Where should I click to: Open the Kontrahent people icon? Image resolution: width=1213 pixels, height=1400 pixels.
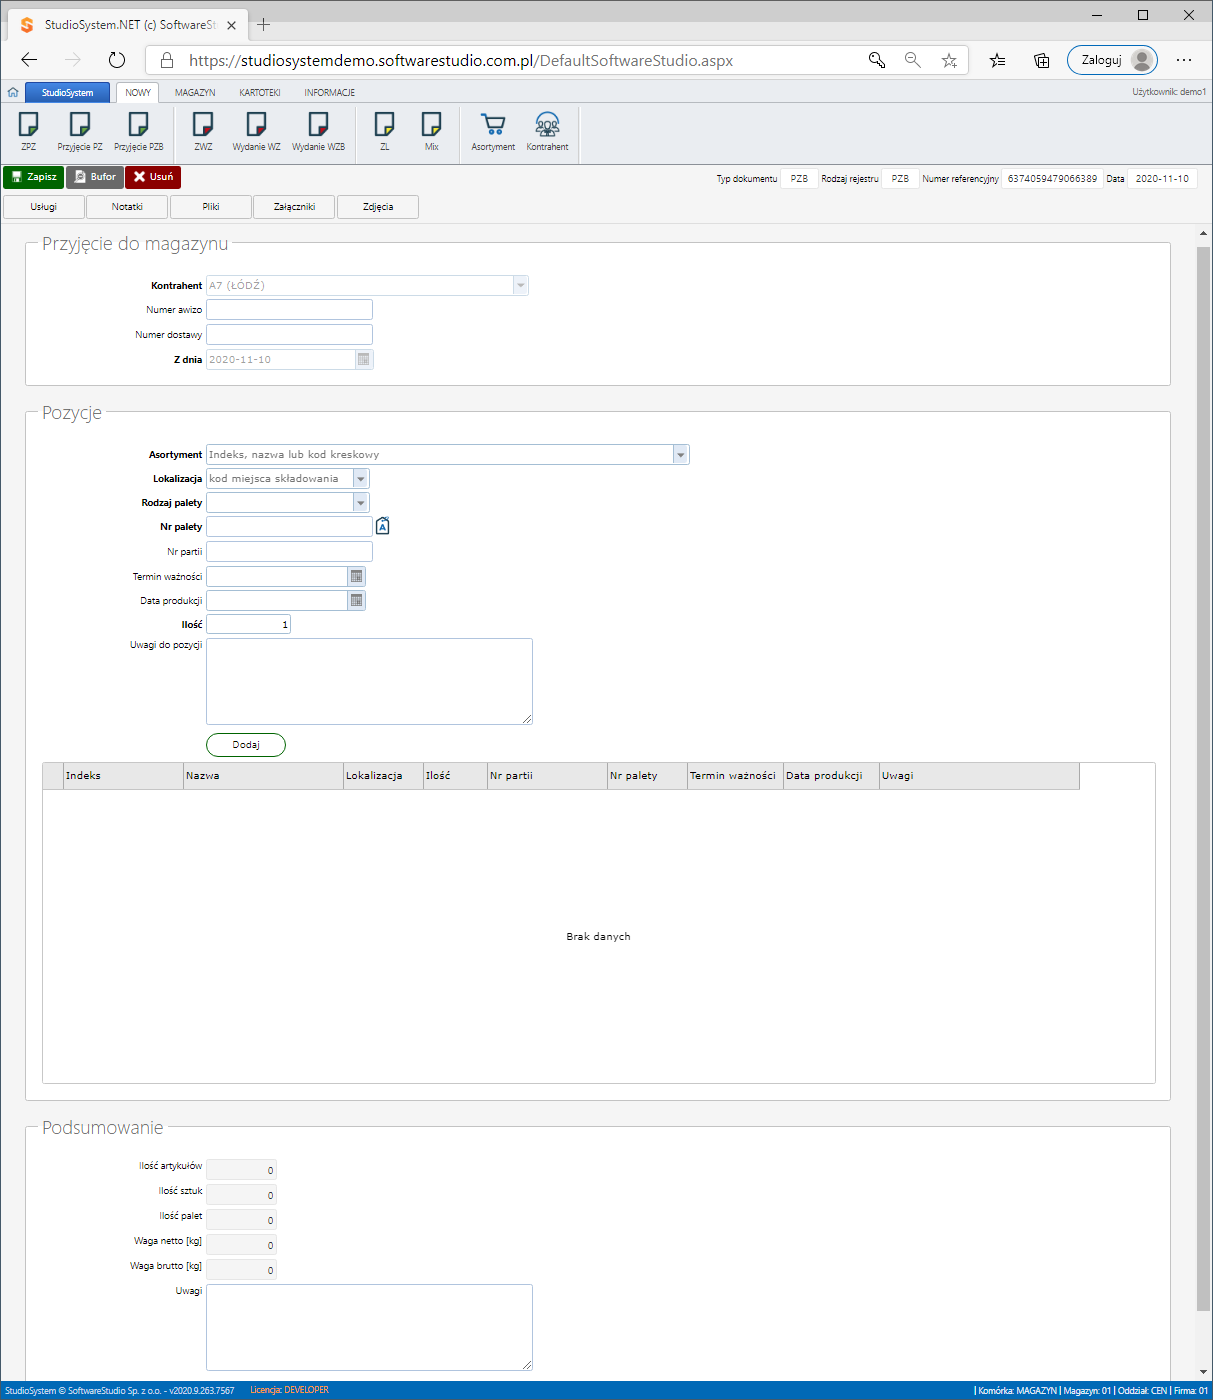(x=547, y=125)
